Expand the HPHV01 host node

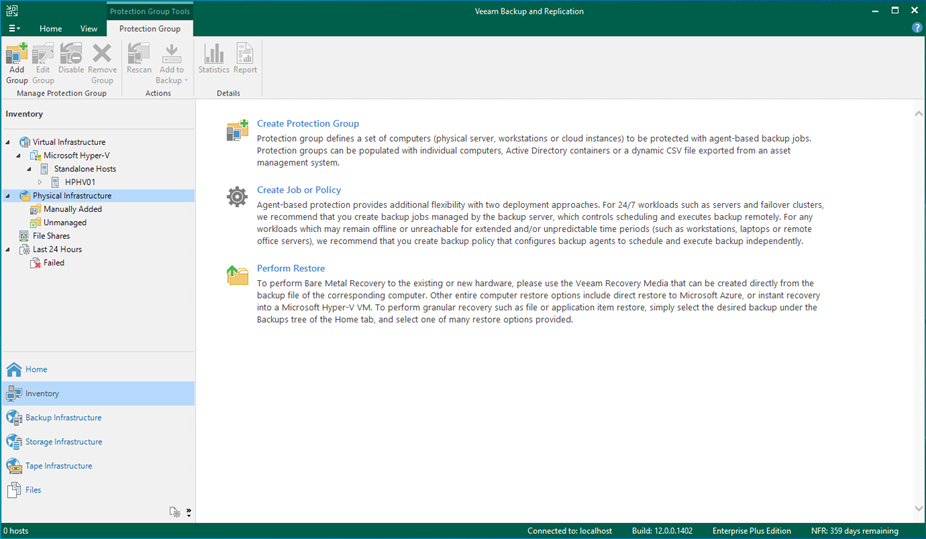point(40,182)
